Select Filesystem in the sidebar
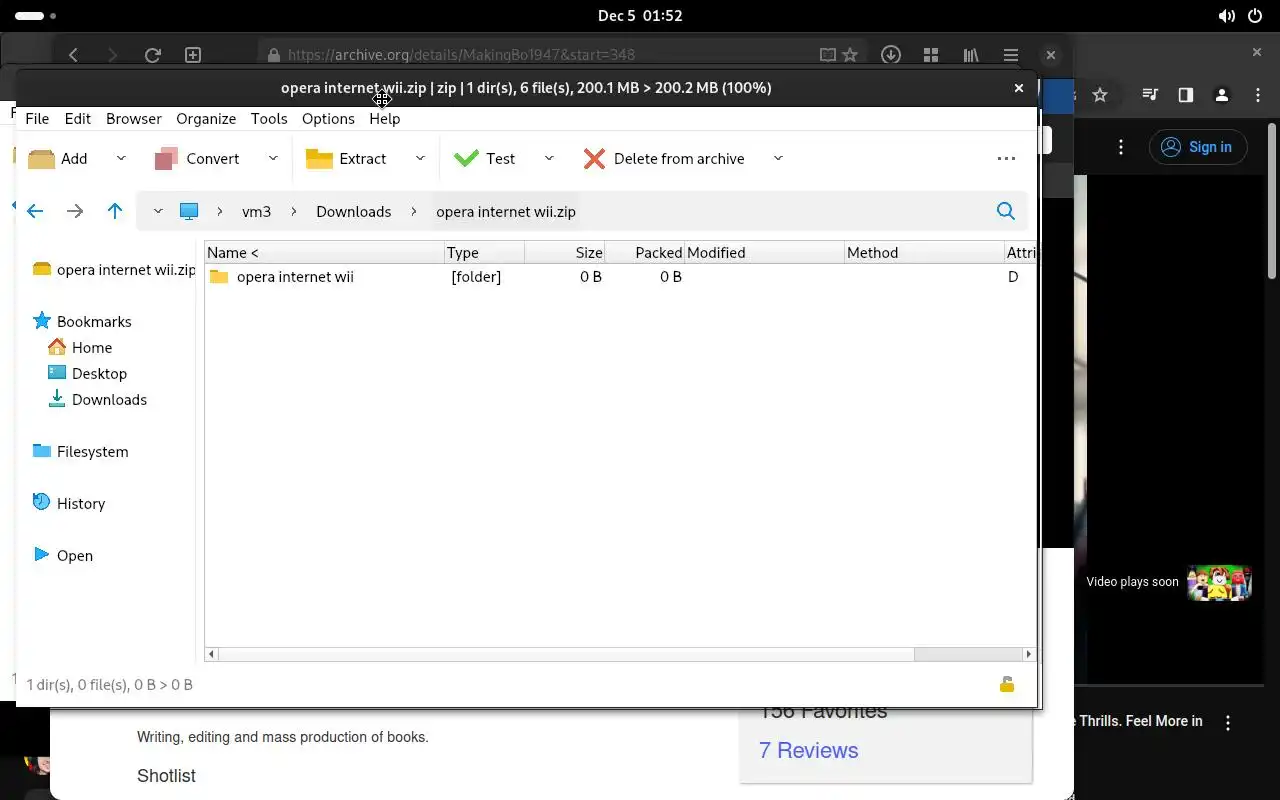The width and height of the screenshot is (1280, 800). click(x=80, y=451)
